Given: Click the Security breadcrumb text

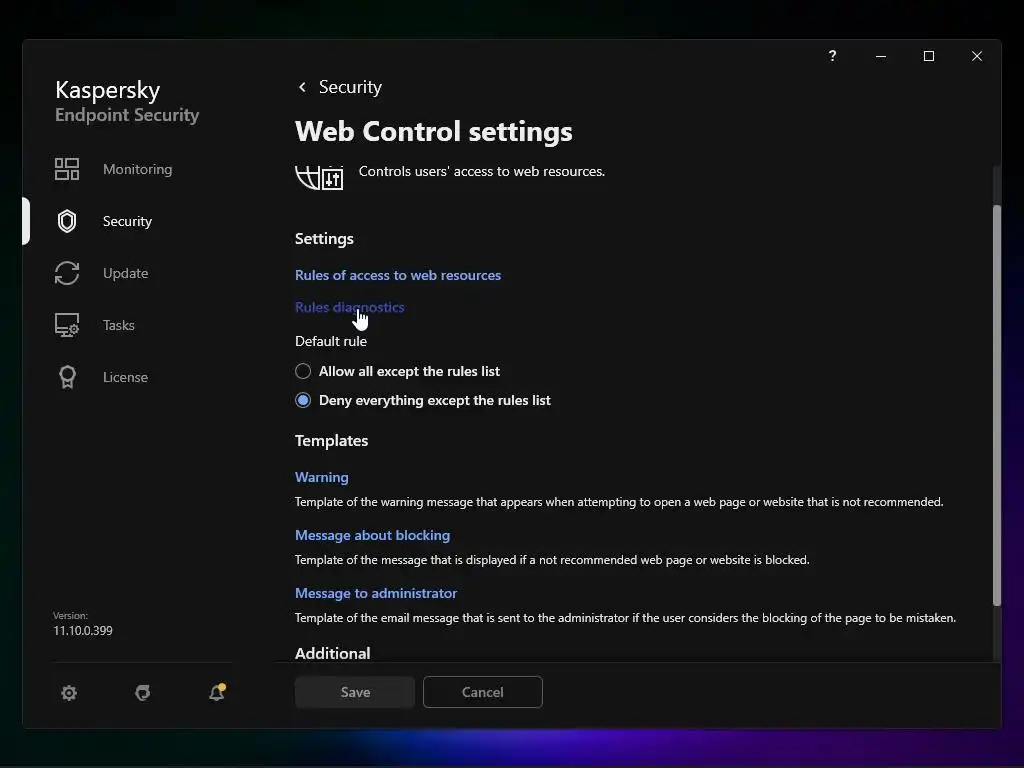Looking at the screenshot, I should click(x=350, y=87).
